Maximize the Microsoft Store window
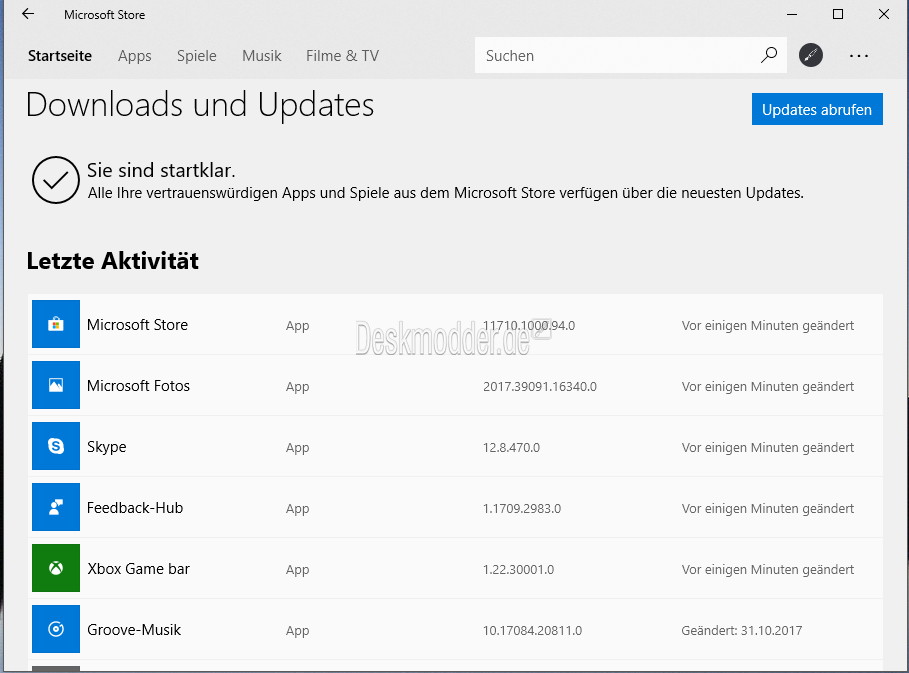The image size is (909, 673). point(838,14)
